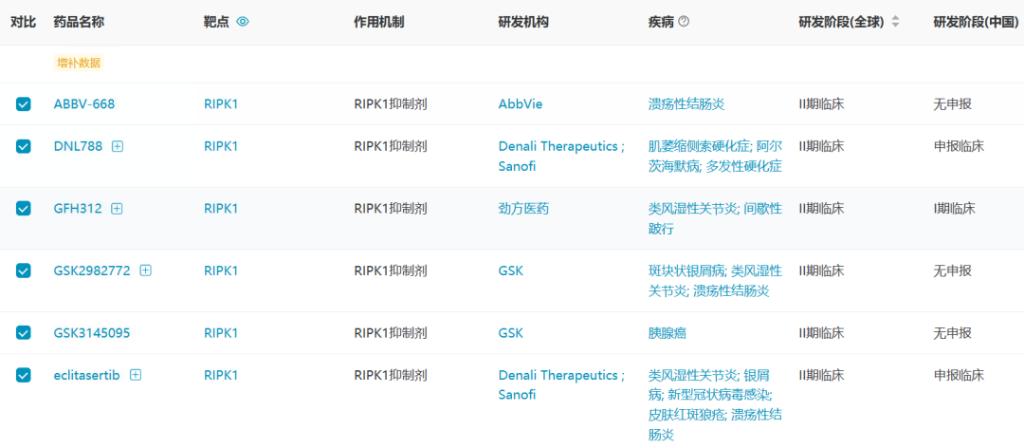Uncheck the DNL788 compare checkbox
1024x448 pixels.
click(24, 146)
